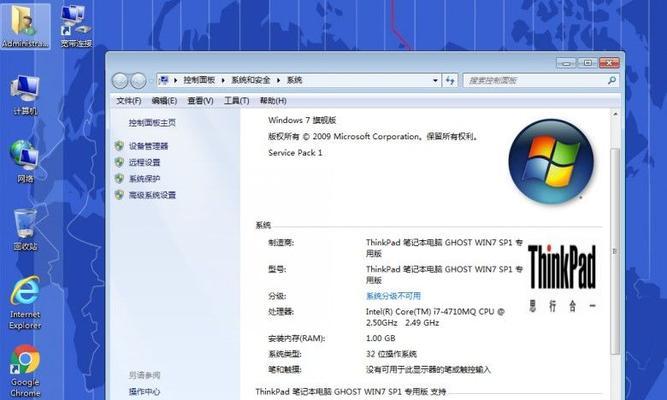
Task: Click the vertical scrollbar thumb
Action: (615, 251)
